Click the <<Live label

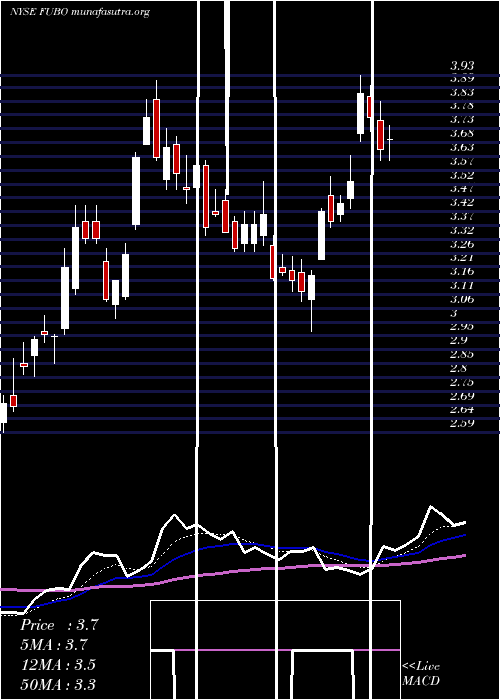click(421, 667)
